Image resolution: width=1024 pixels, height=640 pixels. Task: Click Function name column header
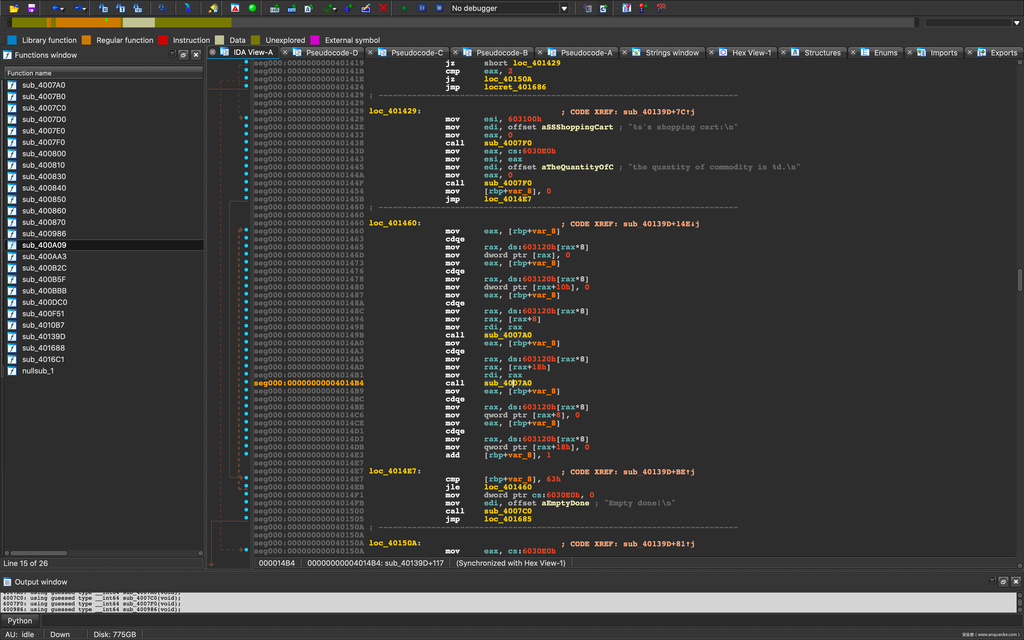point(30,73)
